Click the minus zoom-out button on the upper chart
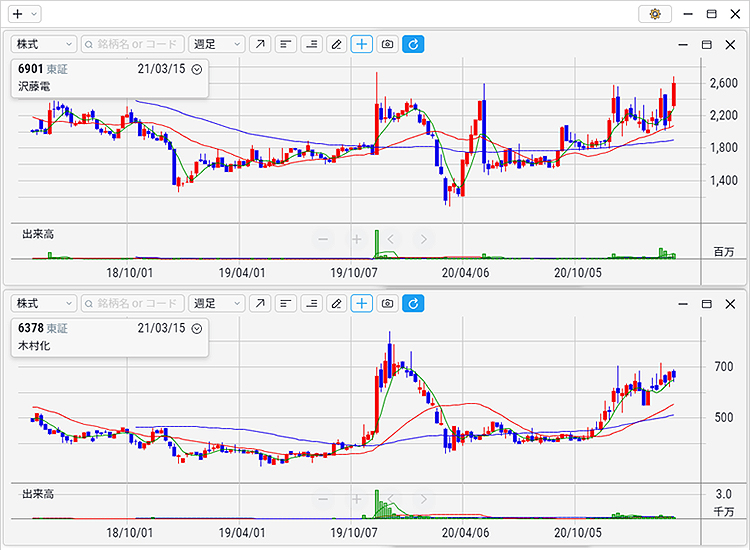This screenshot has height=550, width=750. point(323,239)
